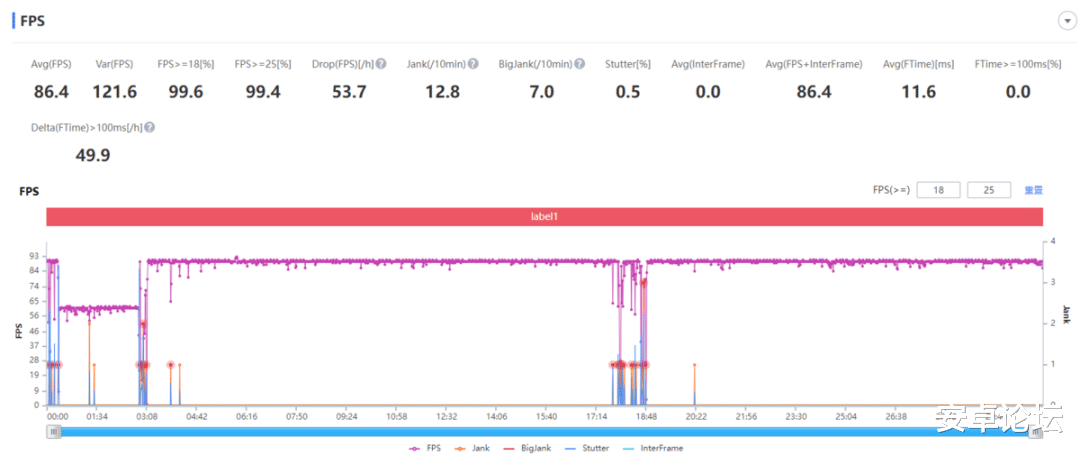The width and height of the screenshot is (1080, 455).
Task: Click red BigJank marker near 18:48
Action: pyautogui.click(x=645, y=282)
